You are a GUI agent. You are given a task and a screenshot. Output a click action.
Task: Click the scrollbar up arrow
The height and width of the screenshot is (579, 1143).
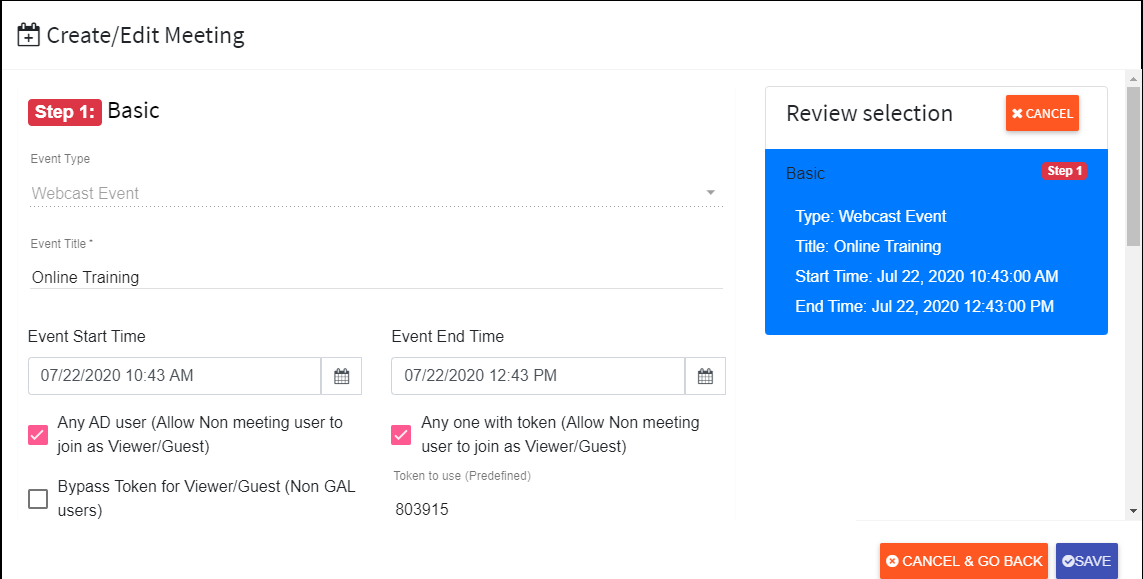[x=1133, y=79]
